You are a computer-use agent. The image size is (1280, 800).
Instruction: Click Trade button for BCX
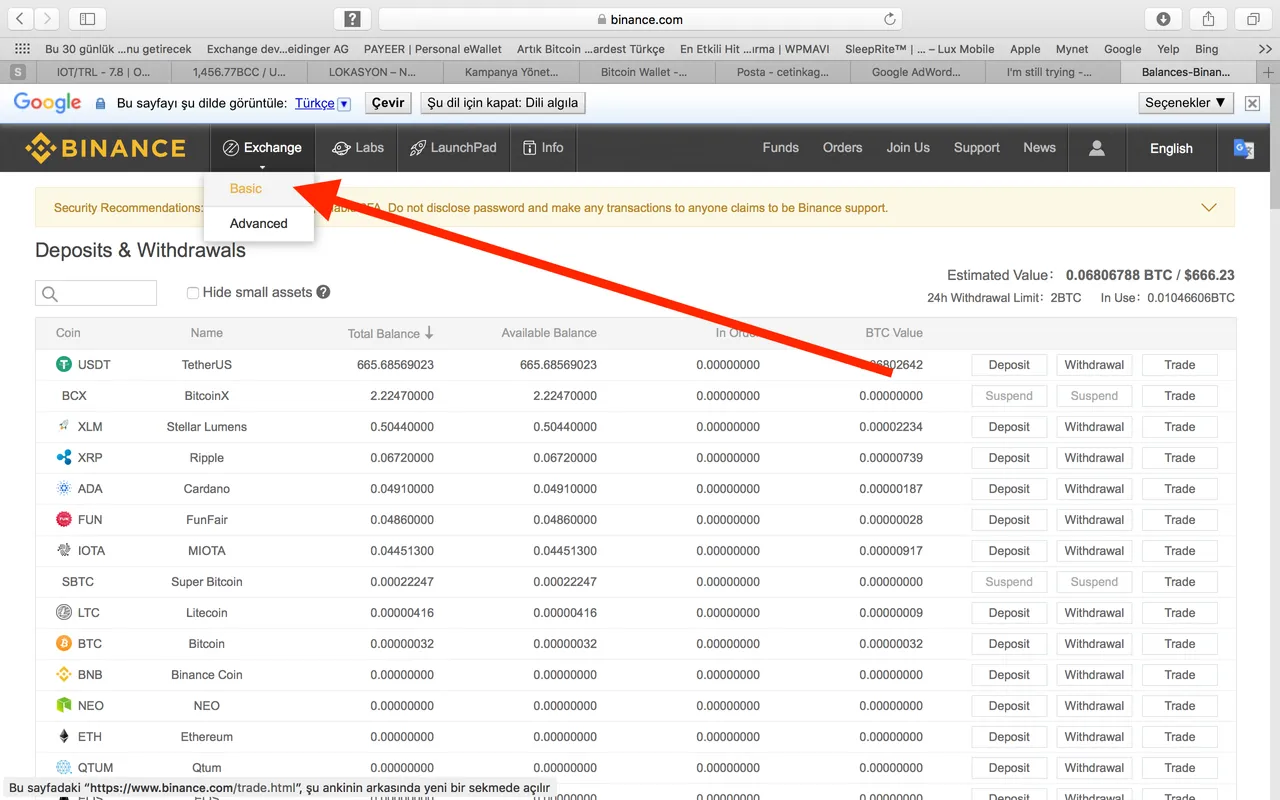pyautogui.click(x=1180, y=396)
